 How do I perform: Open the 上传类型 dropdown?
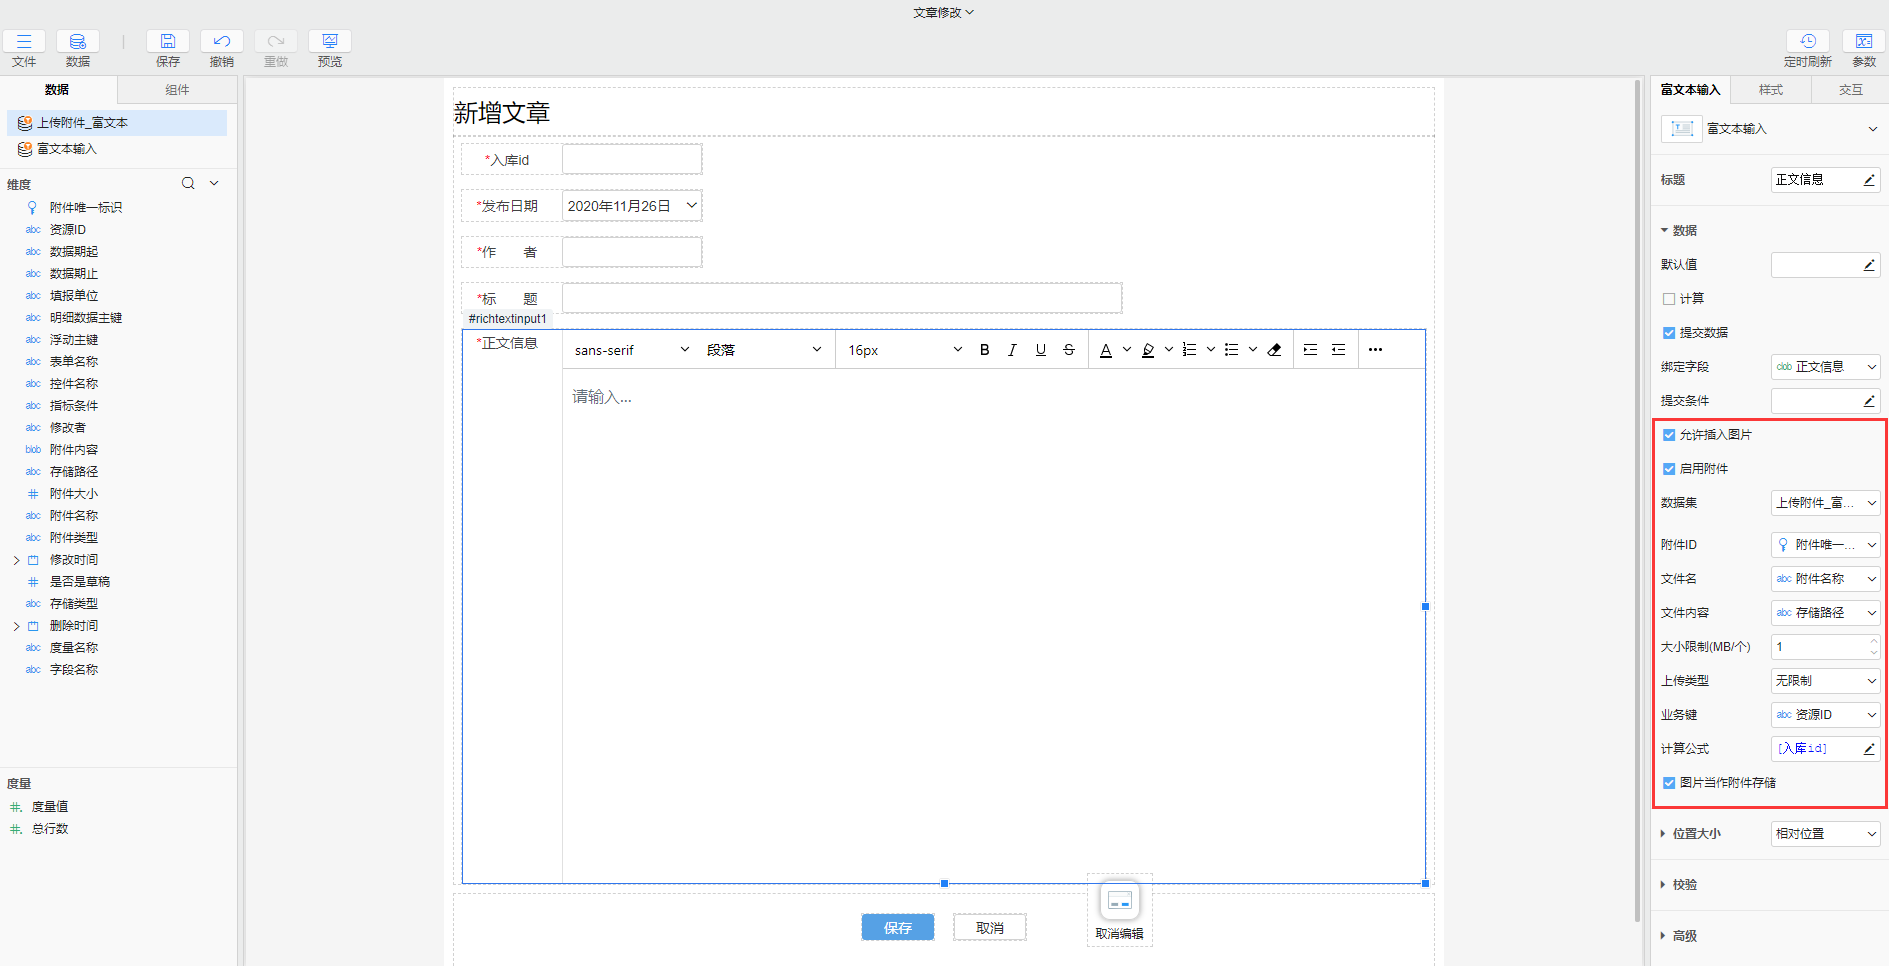click(1825, 681)
